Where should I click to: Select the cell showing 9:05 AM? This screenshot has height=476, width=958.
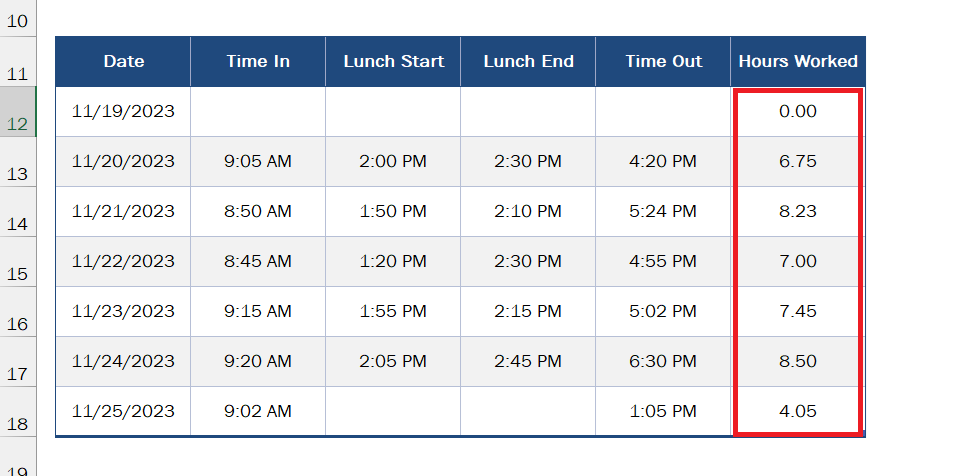coord(258,161)
